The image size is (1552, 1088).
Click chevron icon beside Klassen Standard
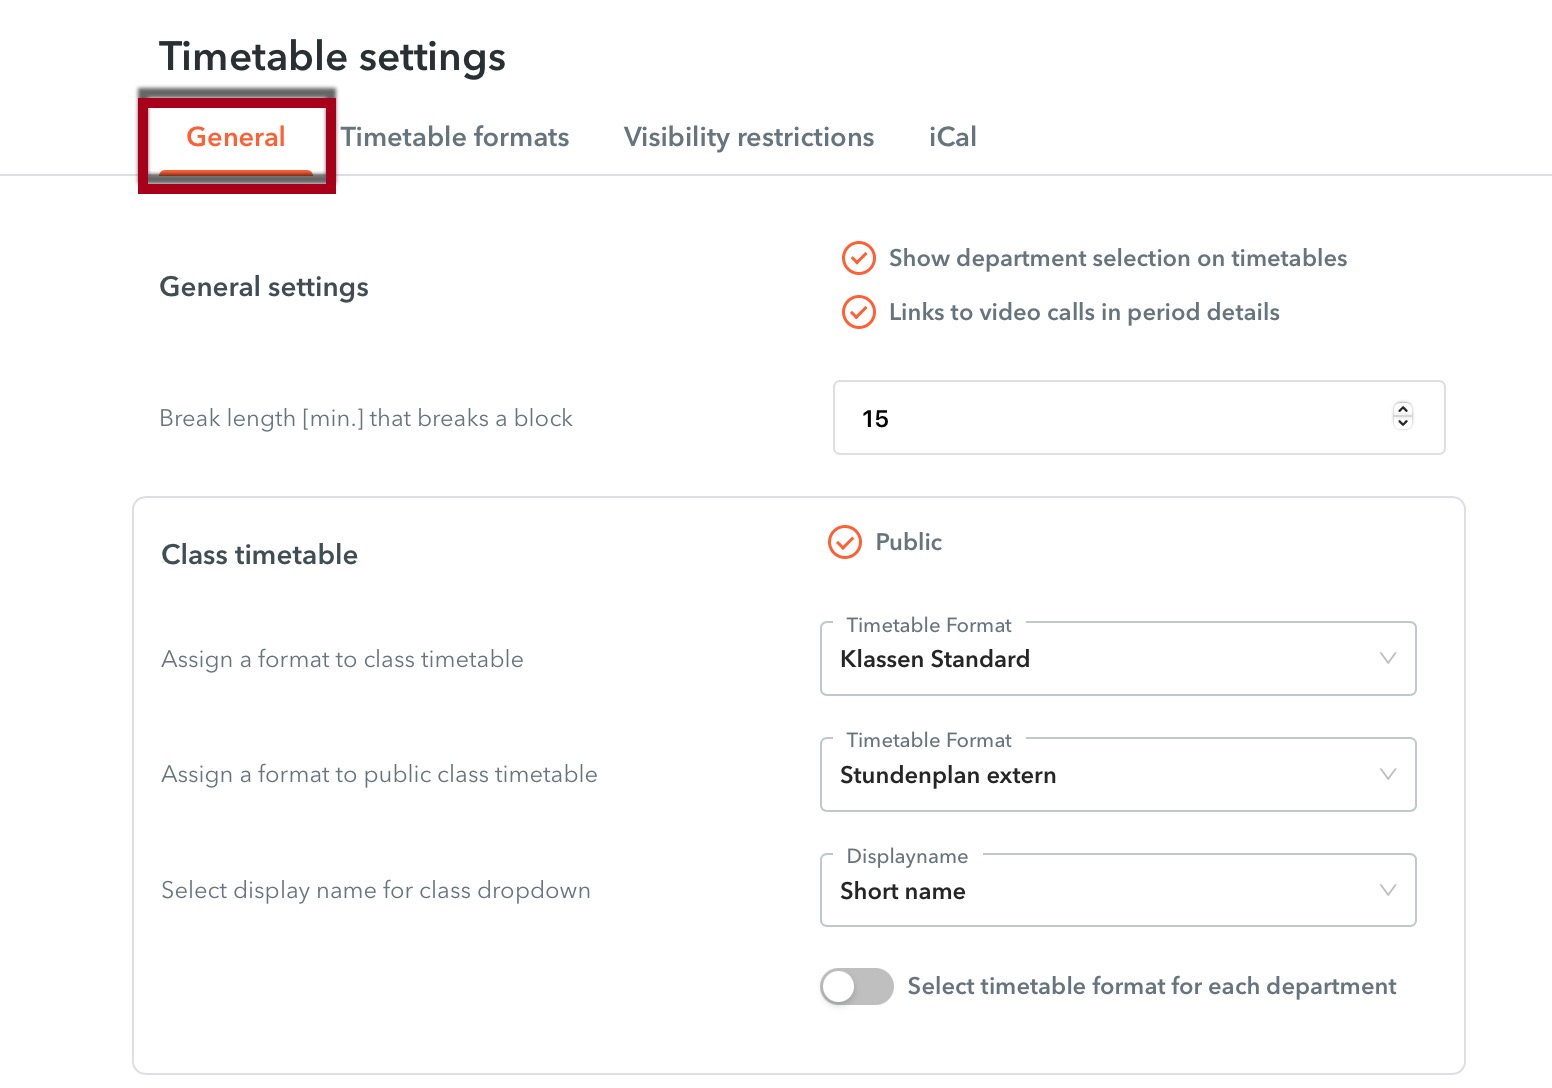pos(1388,658)
